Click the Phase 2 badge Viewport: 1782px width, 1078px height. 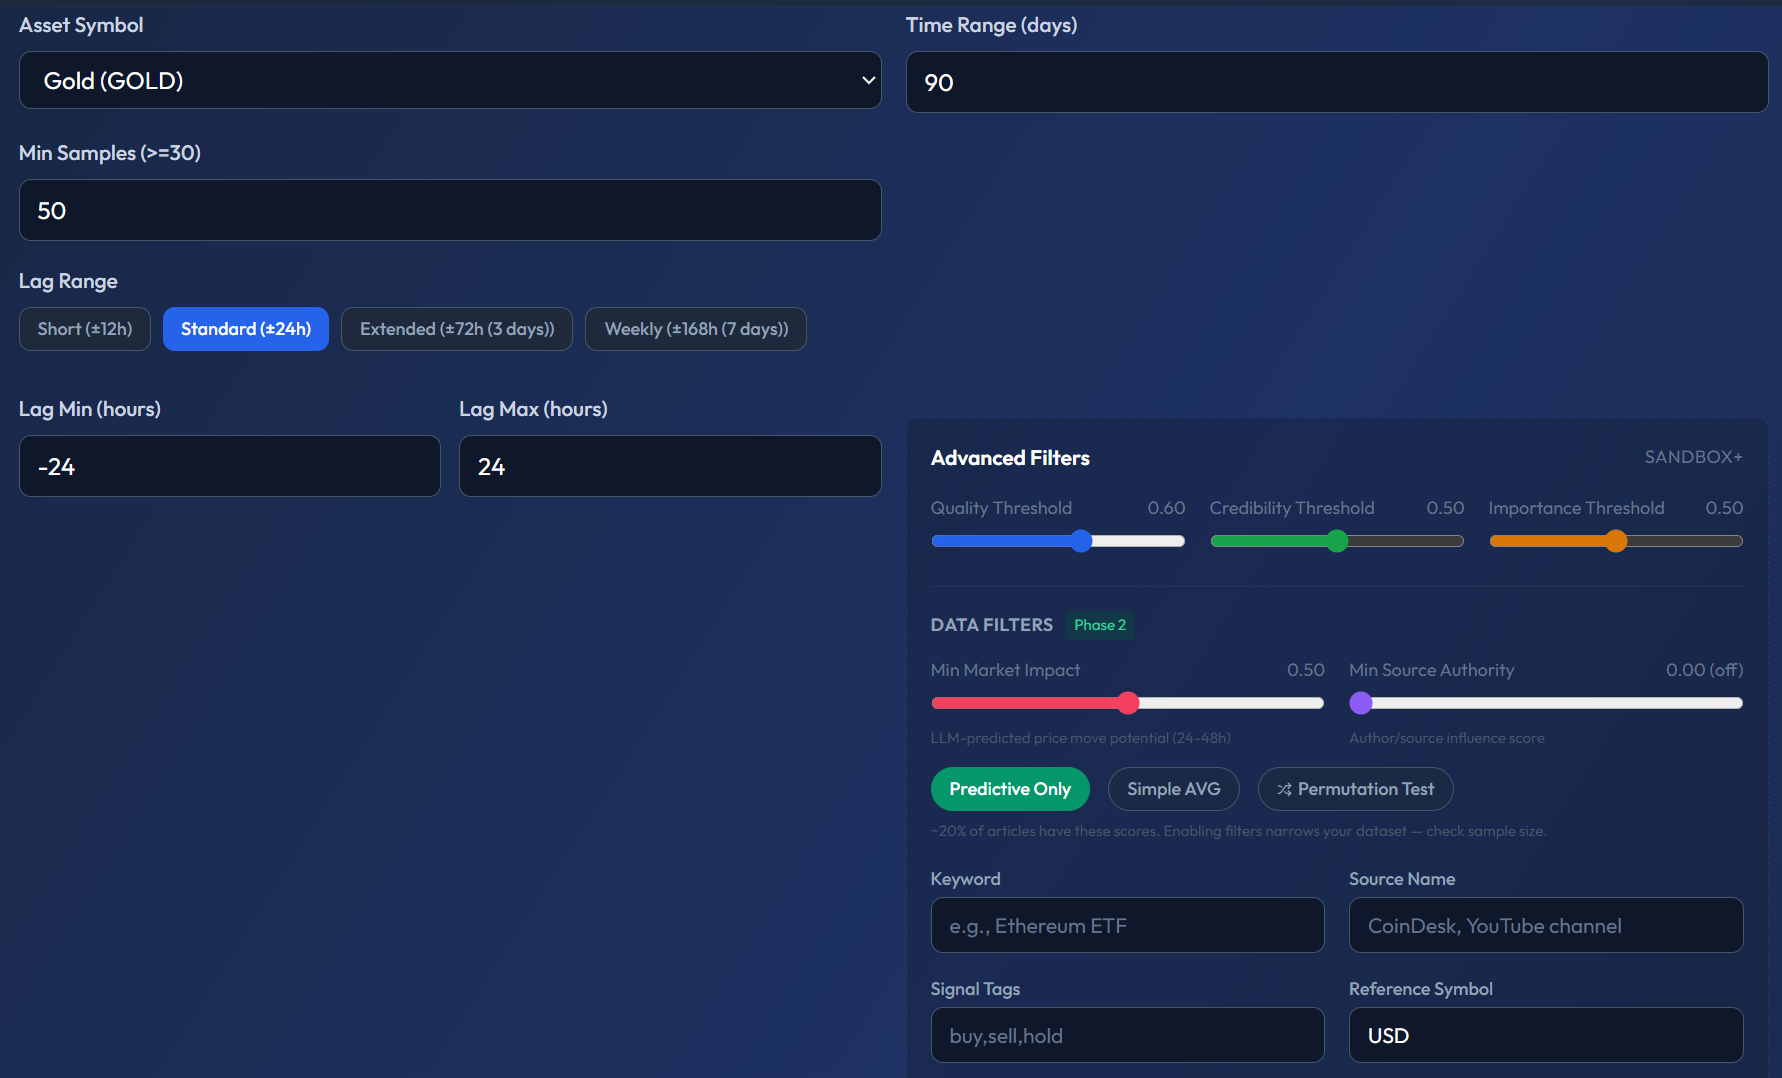1099,625
